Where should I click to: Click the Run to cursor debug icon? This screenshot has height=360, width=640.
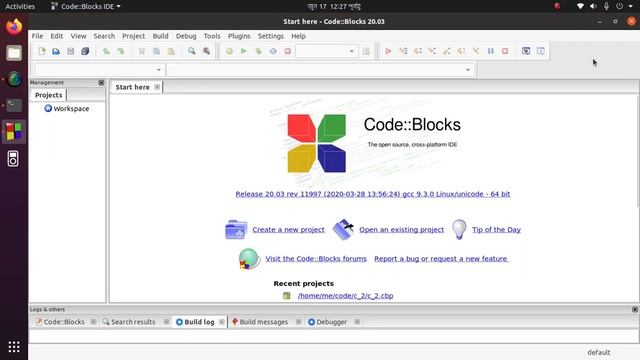point(403,51)
